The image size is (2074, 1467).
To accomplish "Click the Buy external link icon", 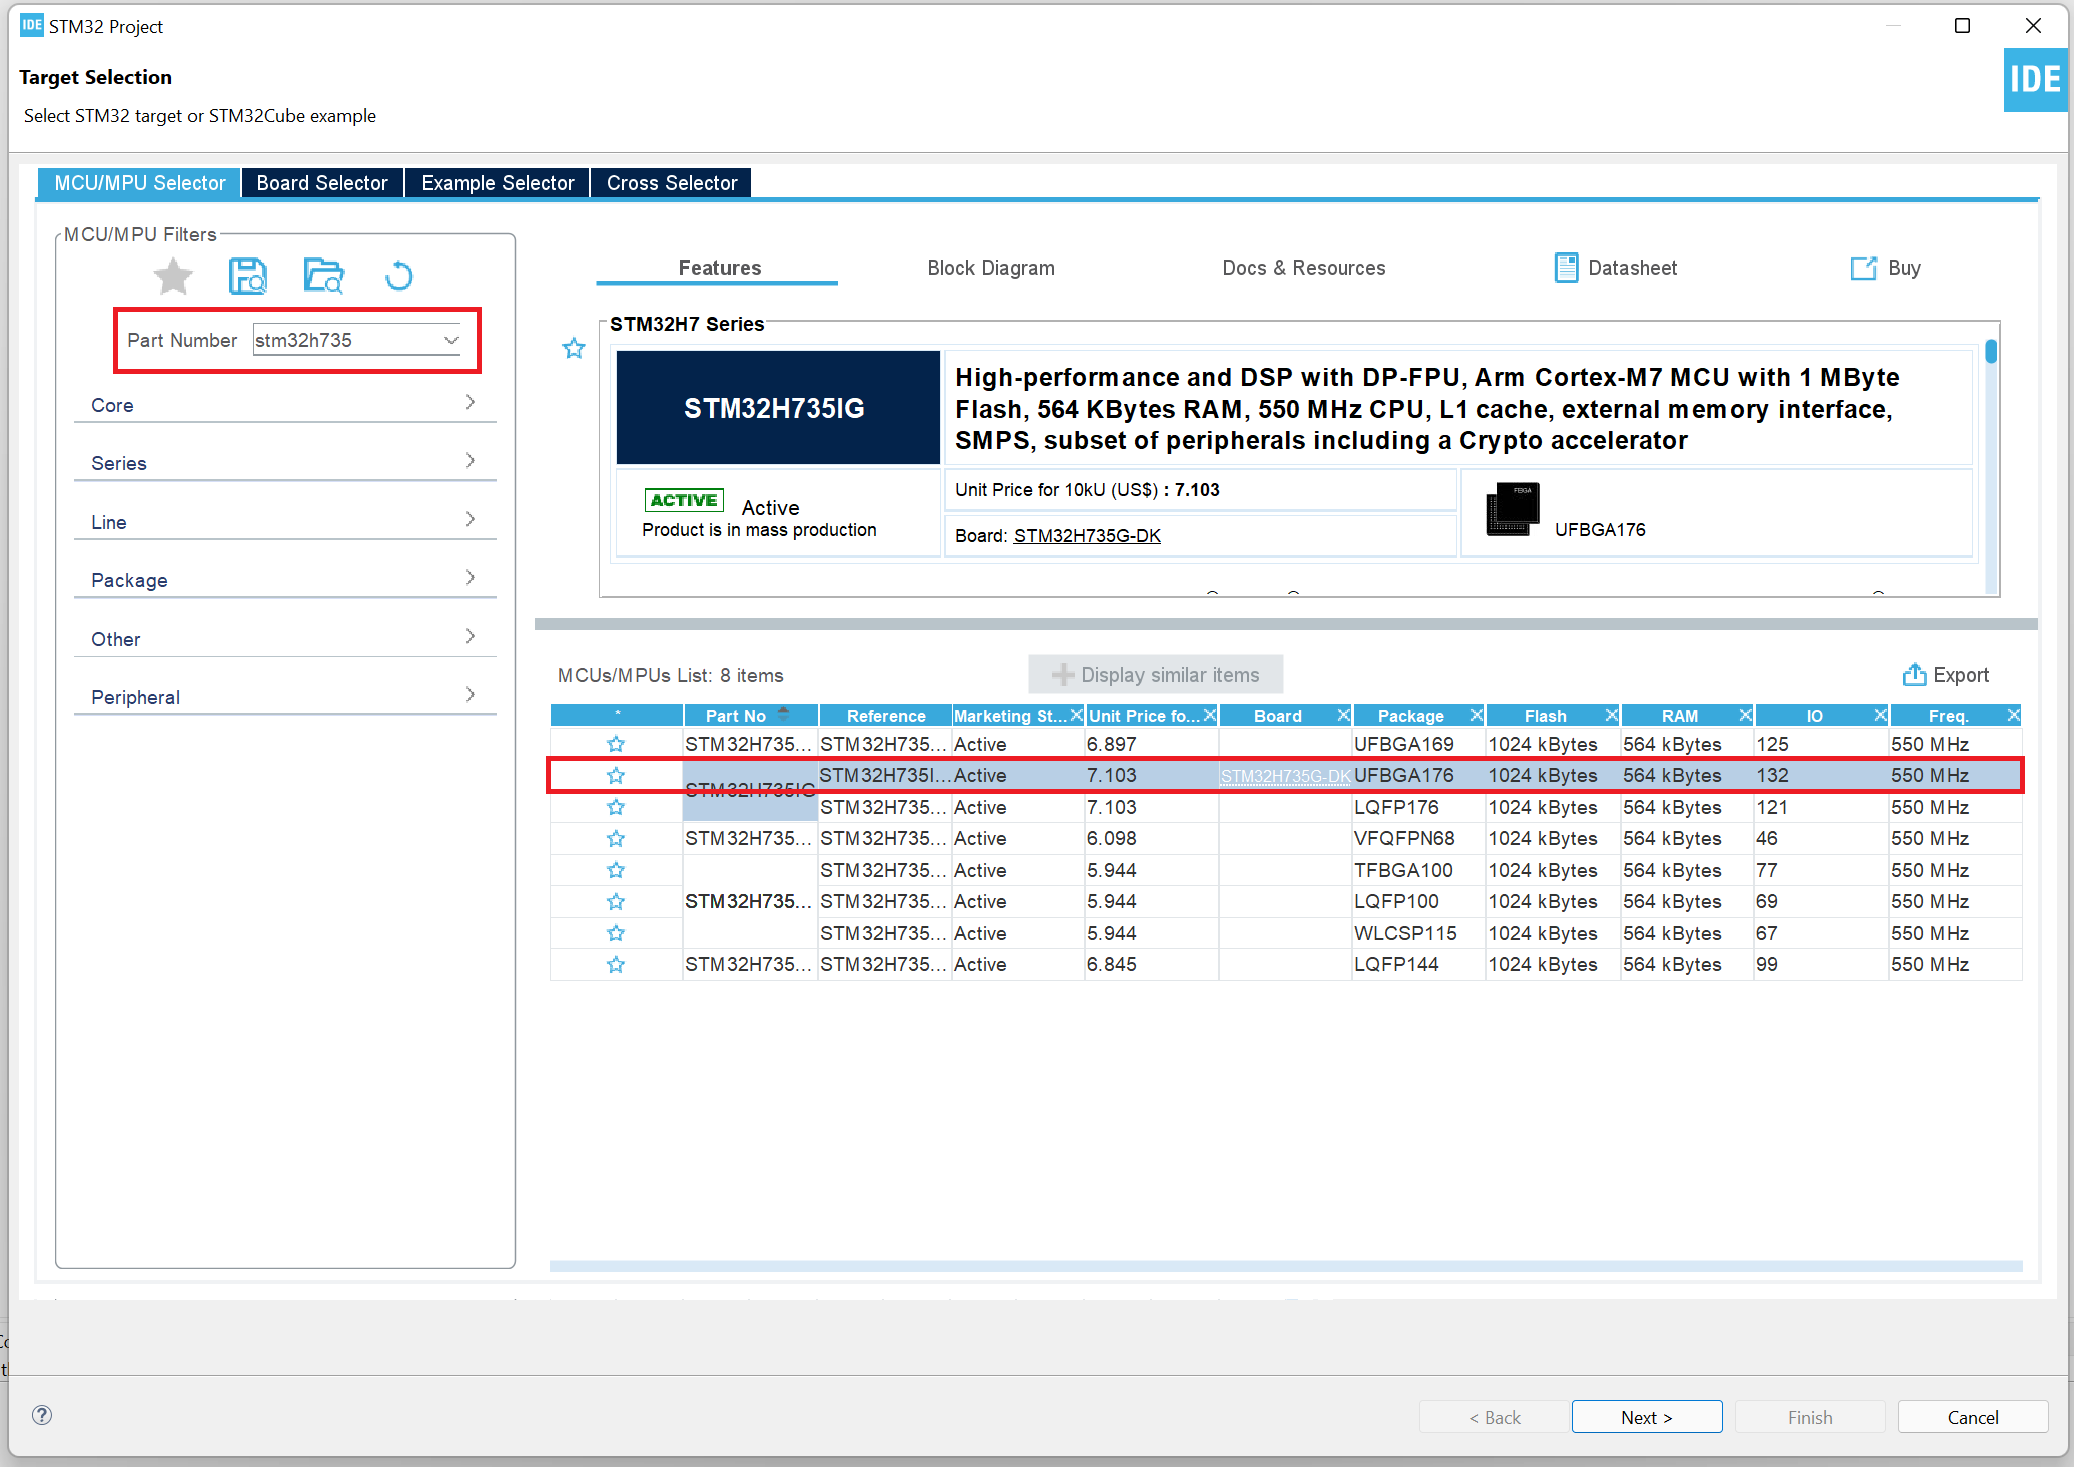I will [x=1863, y=268].
